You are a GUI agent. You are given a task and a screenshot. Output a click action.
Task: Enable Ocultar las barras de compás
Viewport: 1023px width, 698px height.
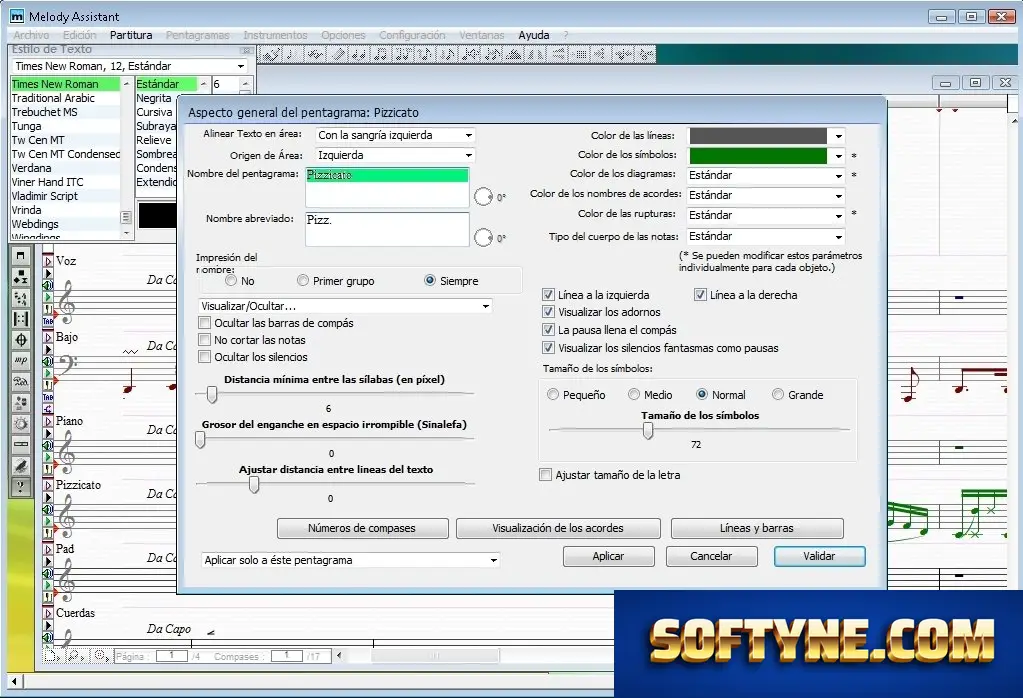[205, 323]
